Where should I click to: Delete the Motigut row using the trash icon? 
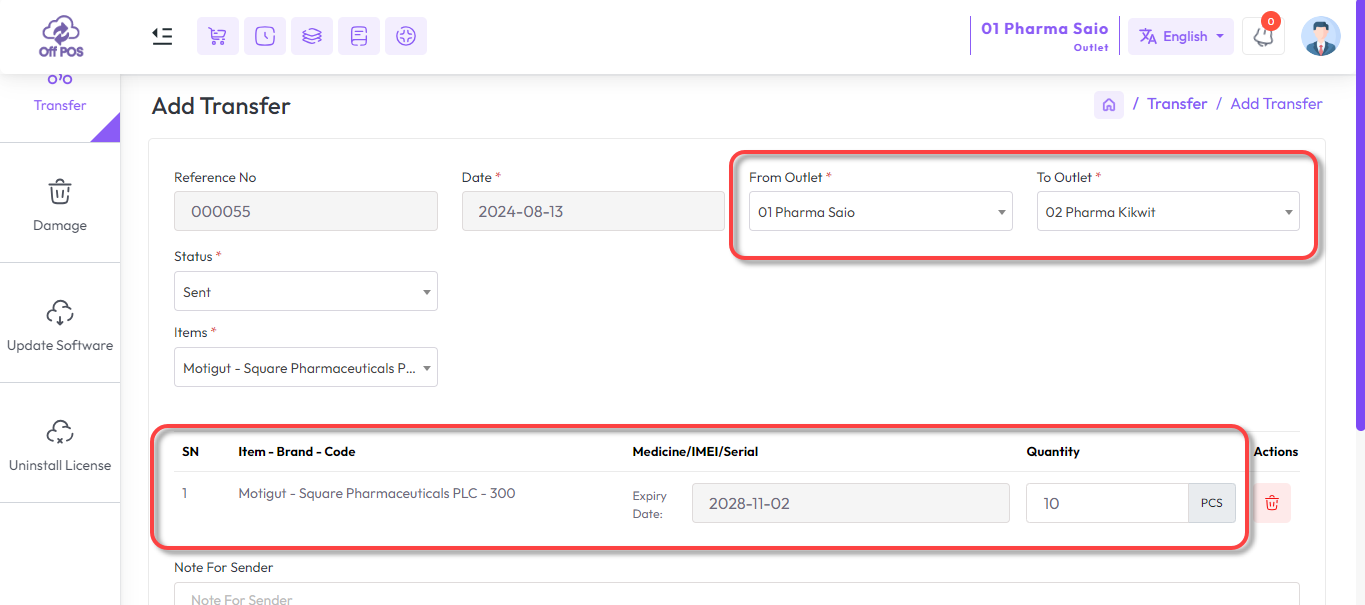[1271, 503]
